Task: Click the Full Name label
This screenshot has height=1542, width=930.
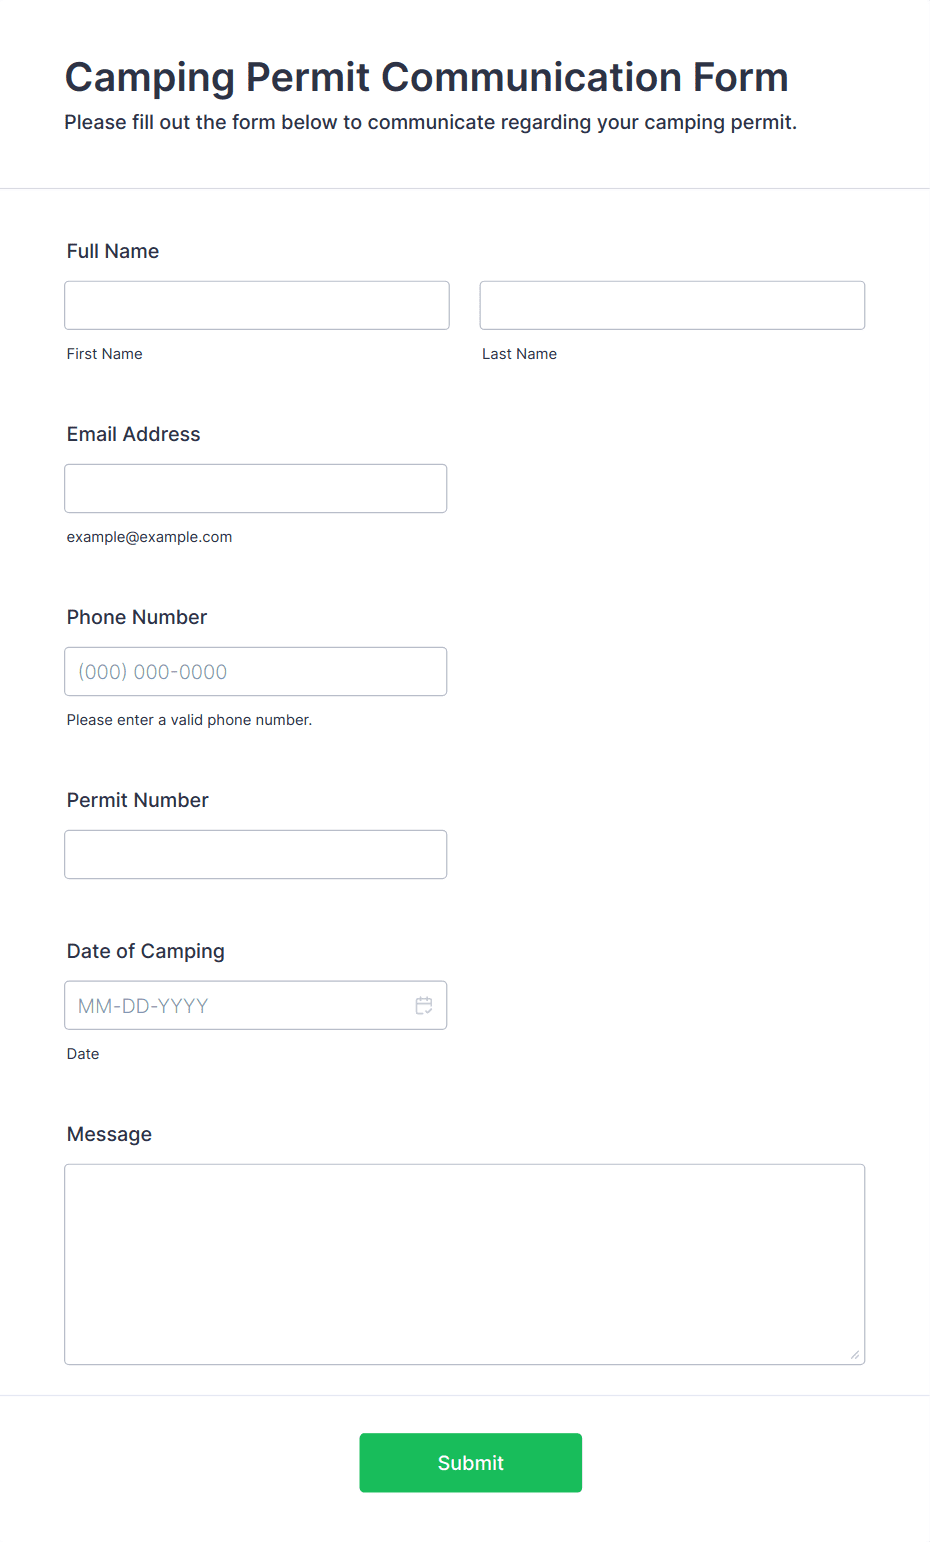Action: pyautogui.click(x=113, y=251)
